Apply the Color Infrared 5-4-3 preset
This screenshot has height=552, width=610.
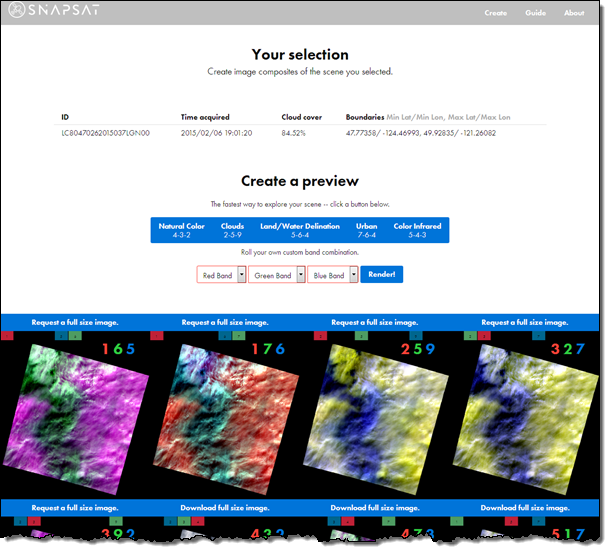tap(416, 230)
